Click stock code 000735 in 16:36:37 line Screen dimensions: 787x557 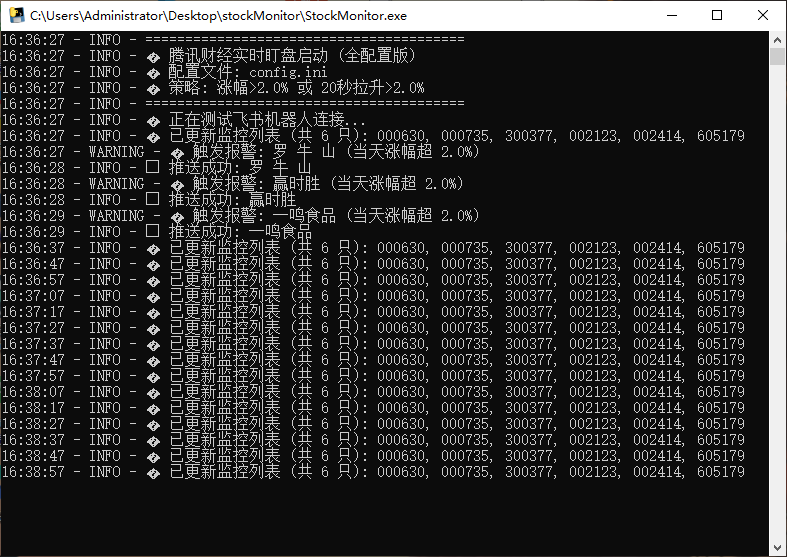click(x=465, y=248)
